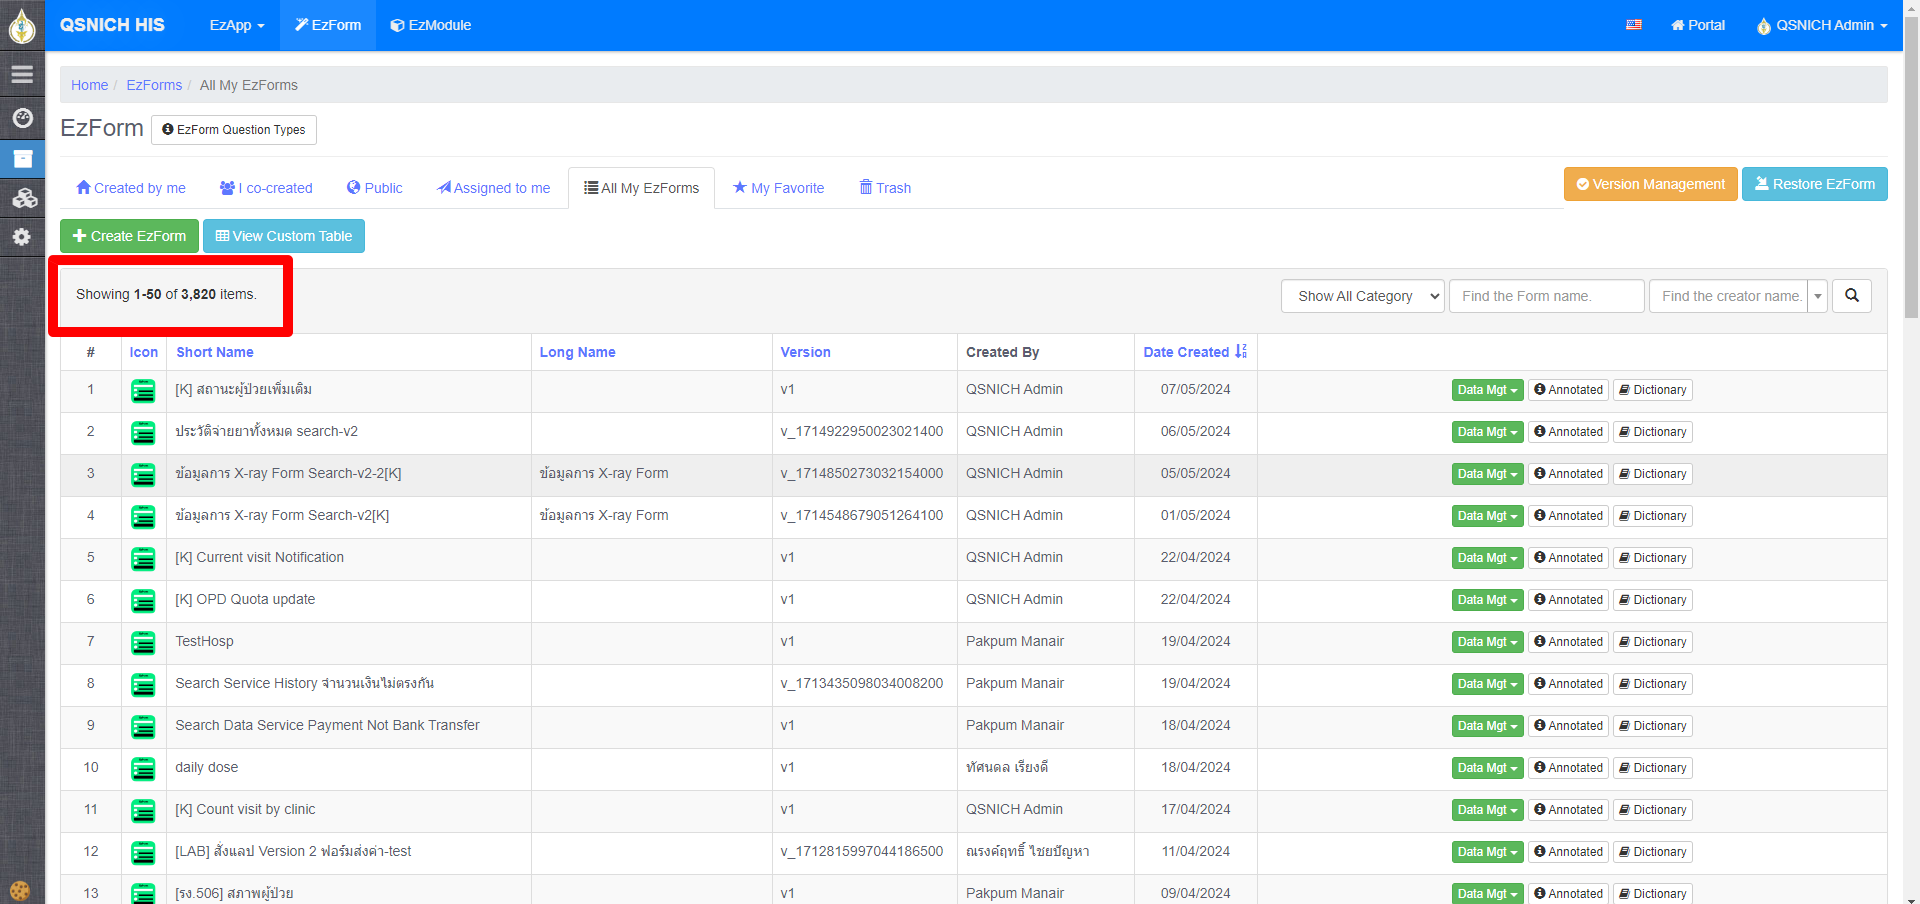Open Dictionary for TestHosp row

pos(1652,642)
